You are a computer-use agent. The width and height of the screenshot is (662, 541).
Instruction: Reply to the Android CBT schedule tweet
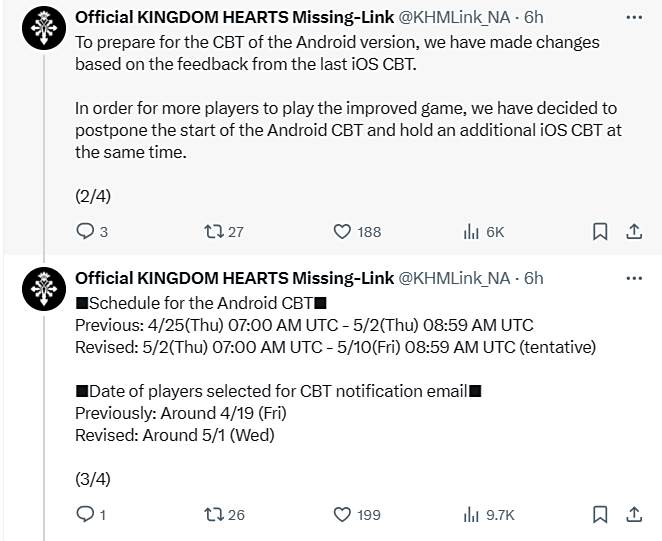[x=90, y=514]
